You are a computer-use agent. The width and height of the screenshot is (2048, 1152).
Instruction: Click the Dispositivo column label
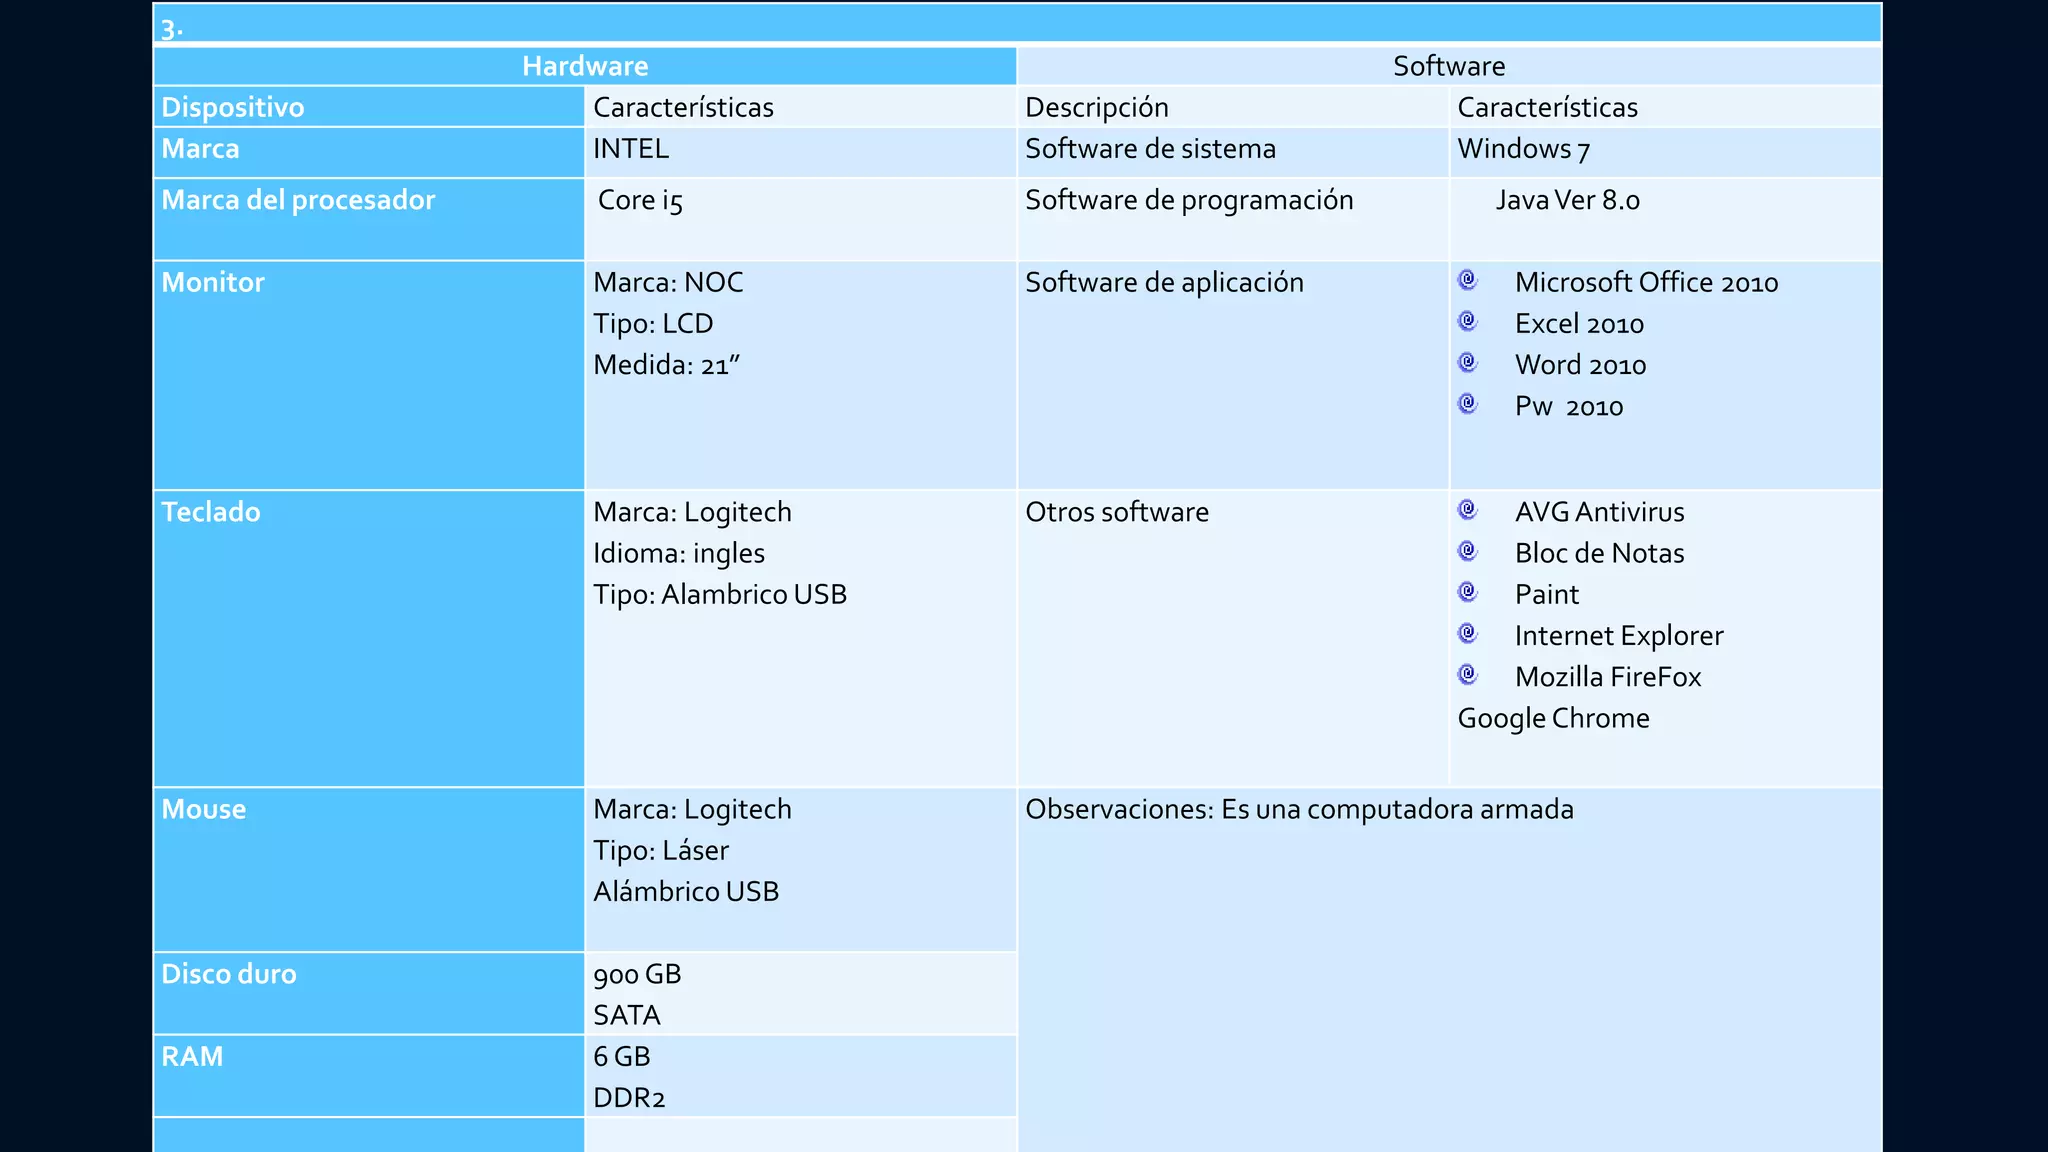click(233, 107)
